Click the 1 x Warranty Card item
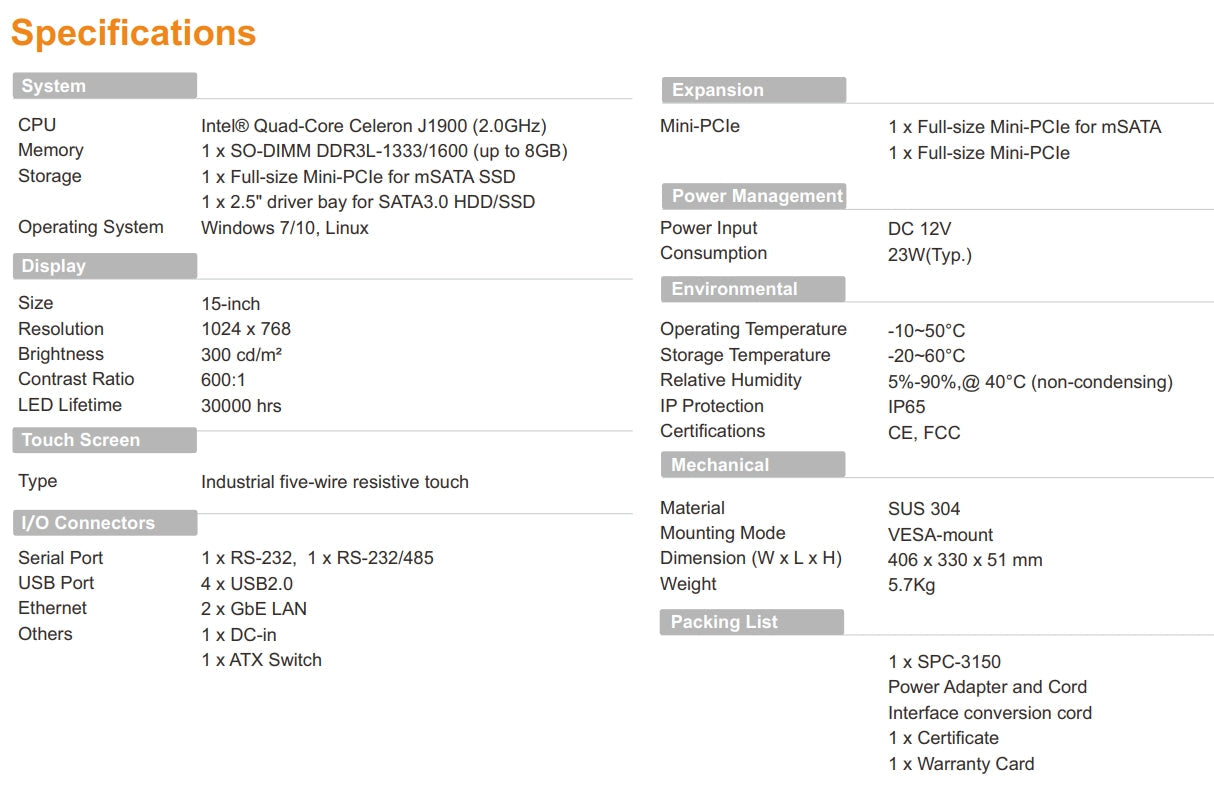The width and height of the screenshot is (1214, 792). 961,764
